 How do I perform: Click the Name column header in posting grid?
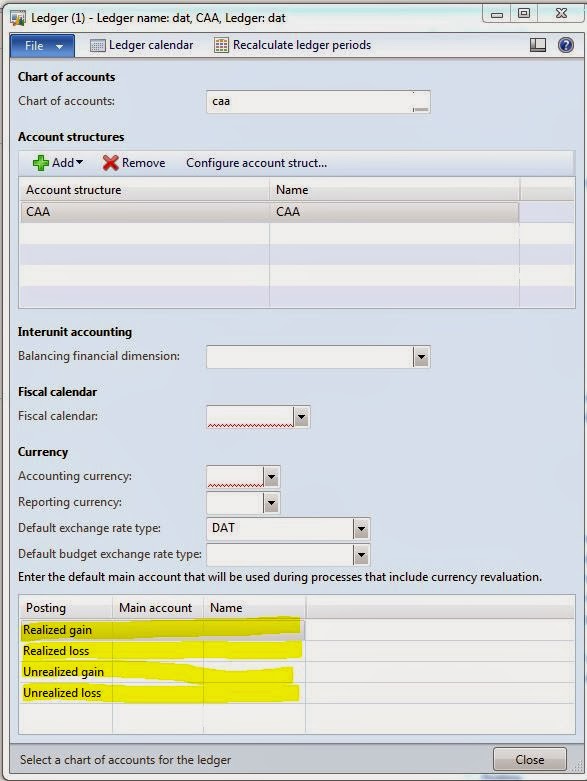pos(254,608)
